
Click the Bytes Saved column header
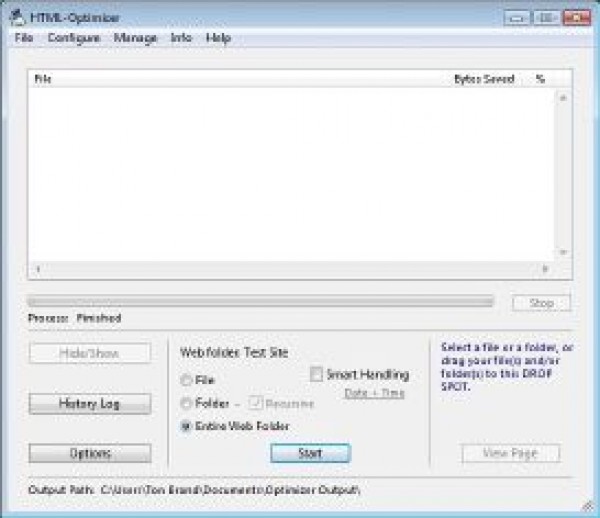click(484, 79)
